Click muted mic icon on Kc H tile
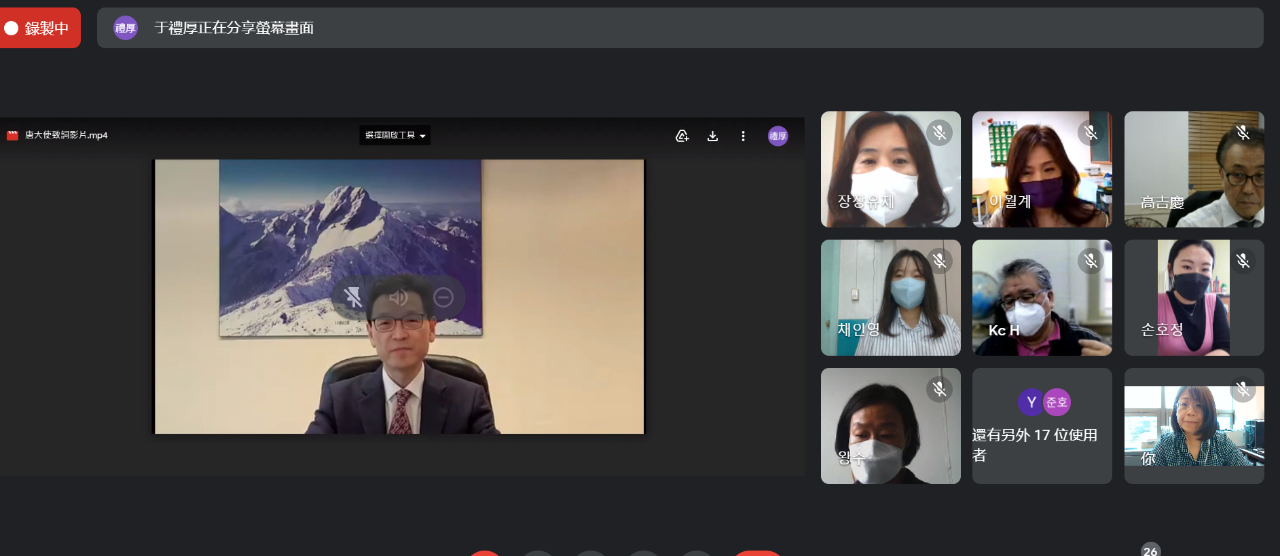This screenshot has width=1280, height=556. (x=1090, y=261)
